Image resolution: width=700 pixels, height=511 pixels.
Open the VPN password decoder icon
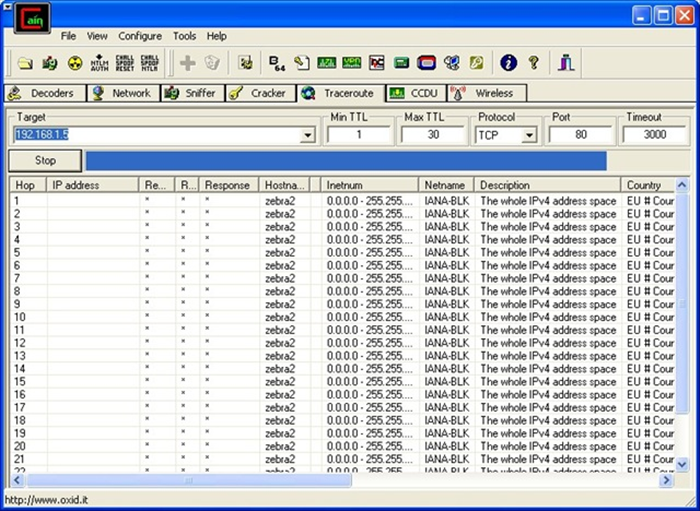(x=351, y=63)
